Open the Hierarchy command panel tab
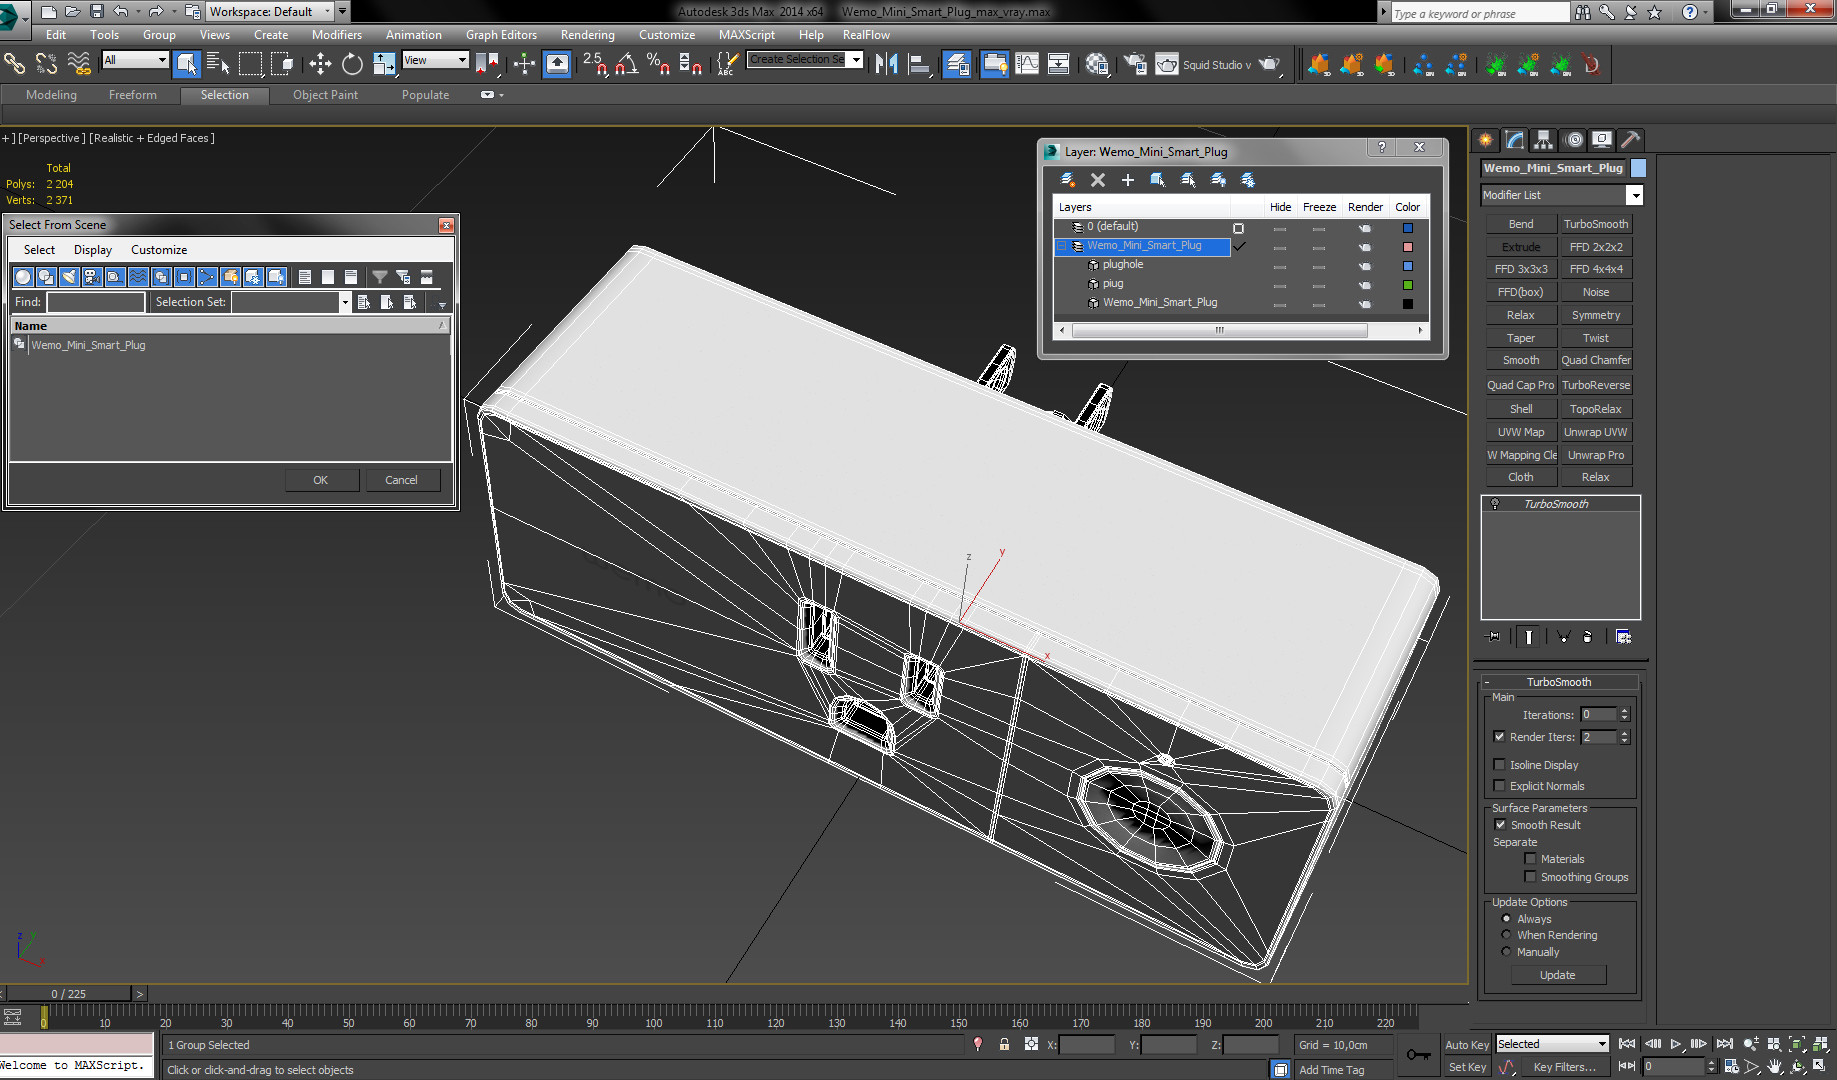The height and width of the screenshot is (1080, 1837). [1544, 140]
